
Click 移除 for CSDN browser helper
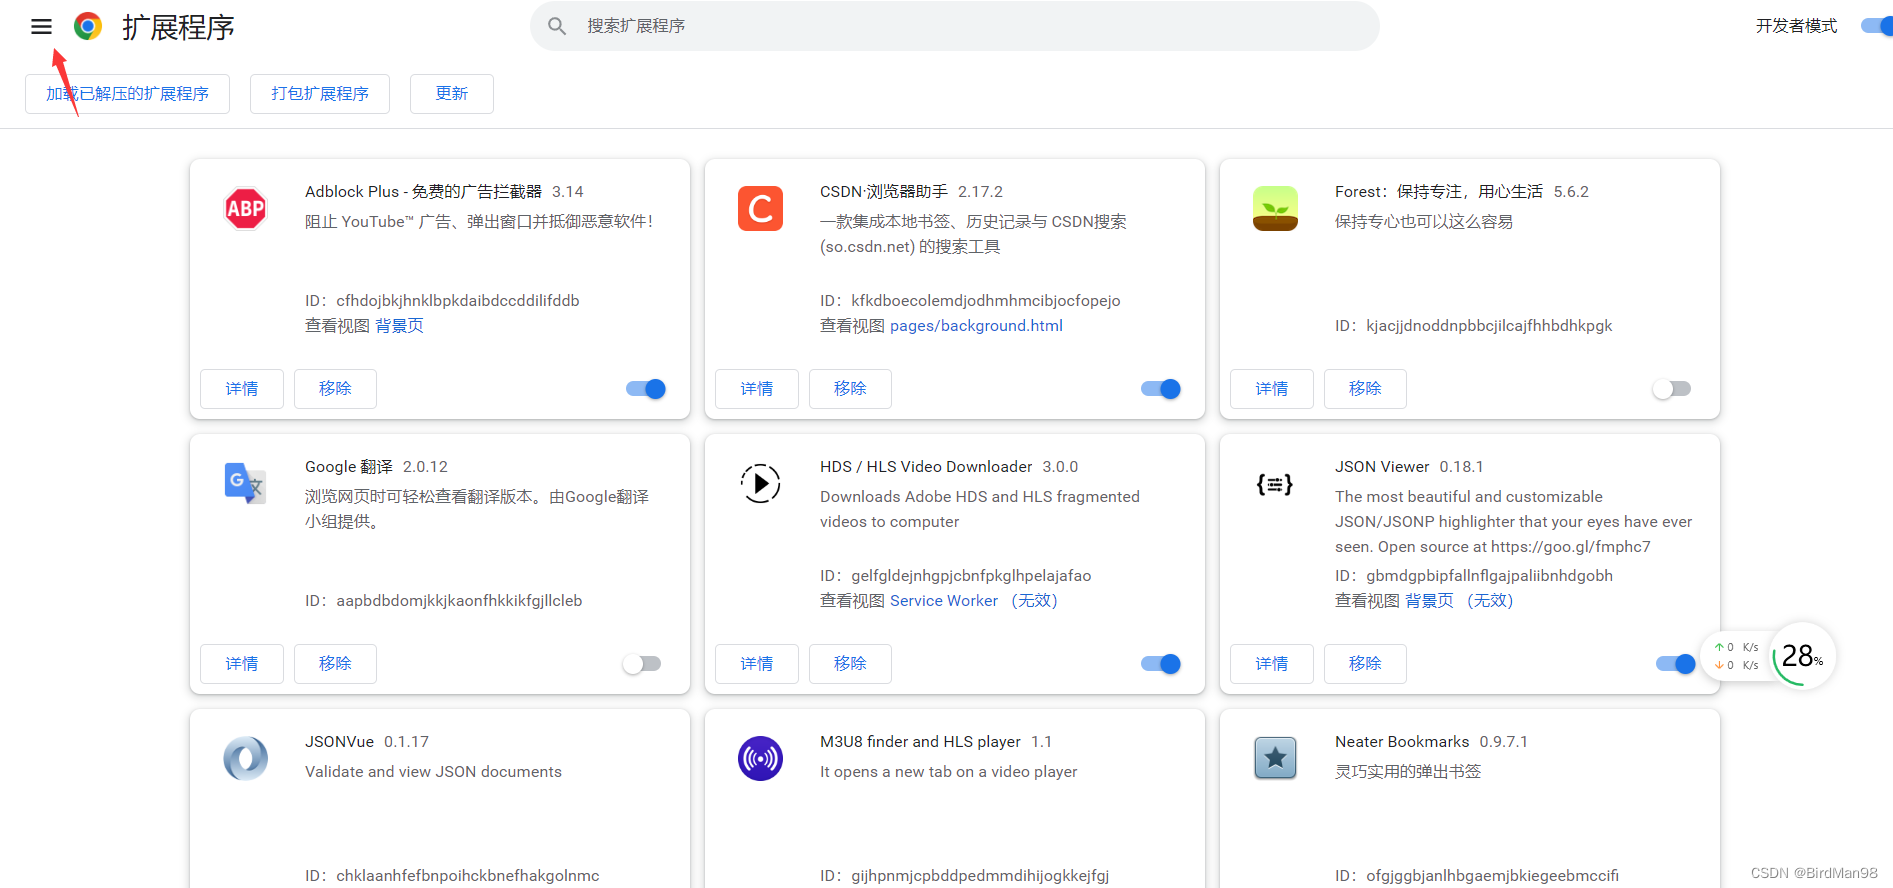(850, 389)
